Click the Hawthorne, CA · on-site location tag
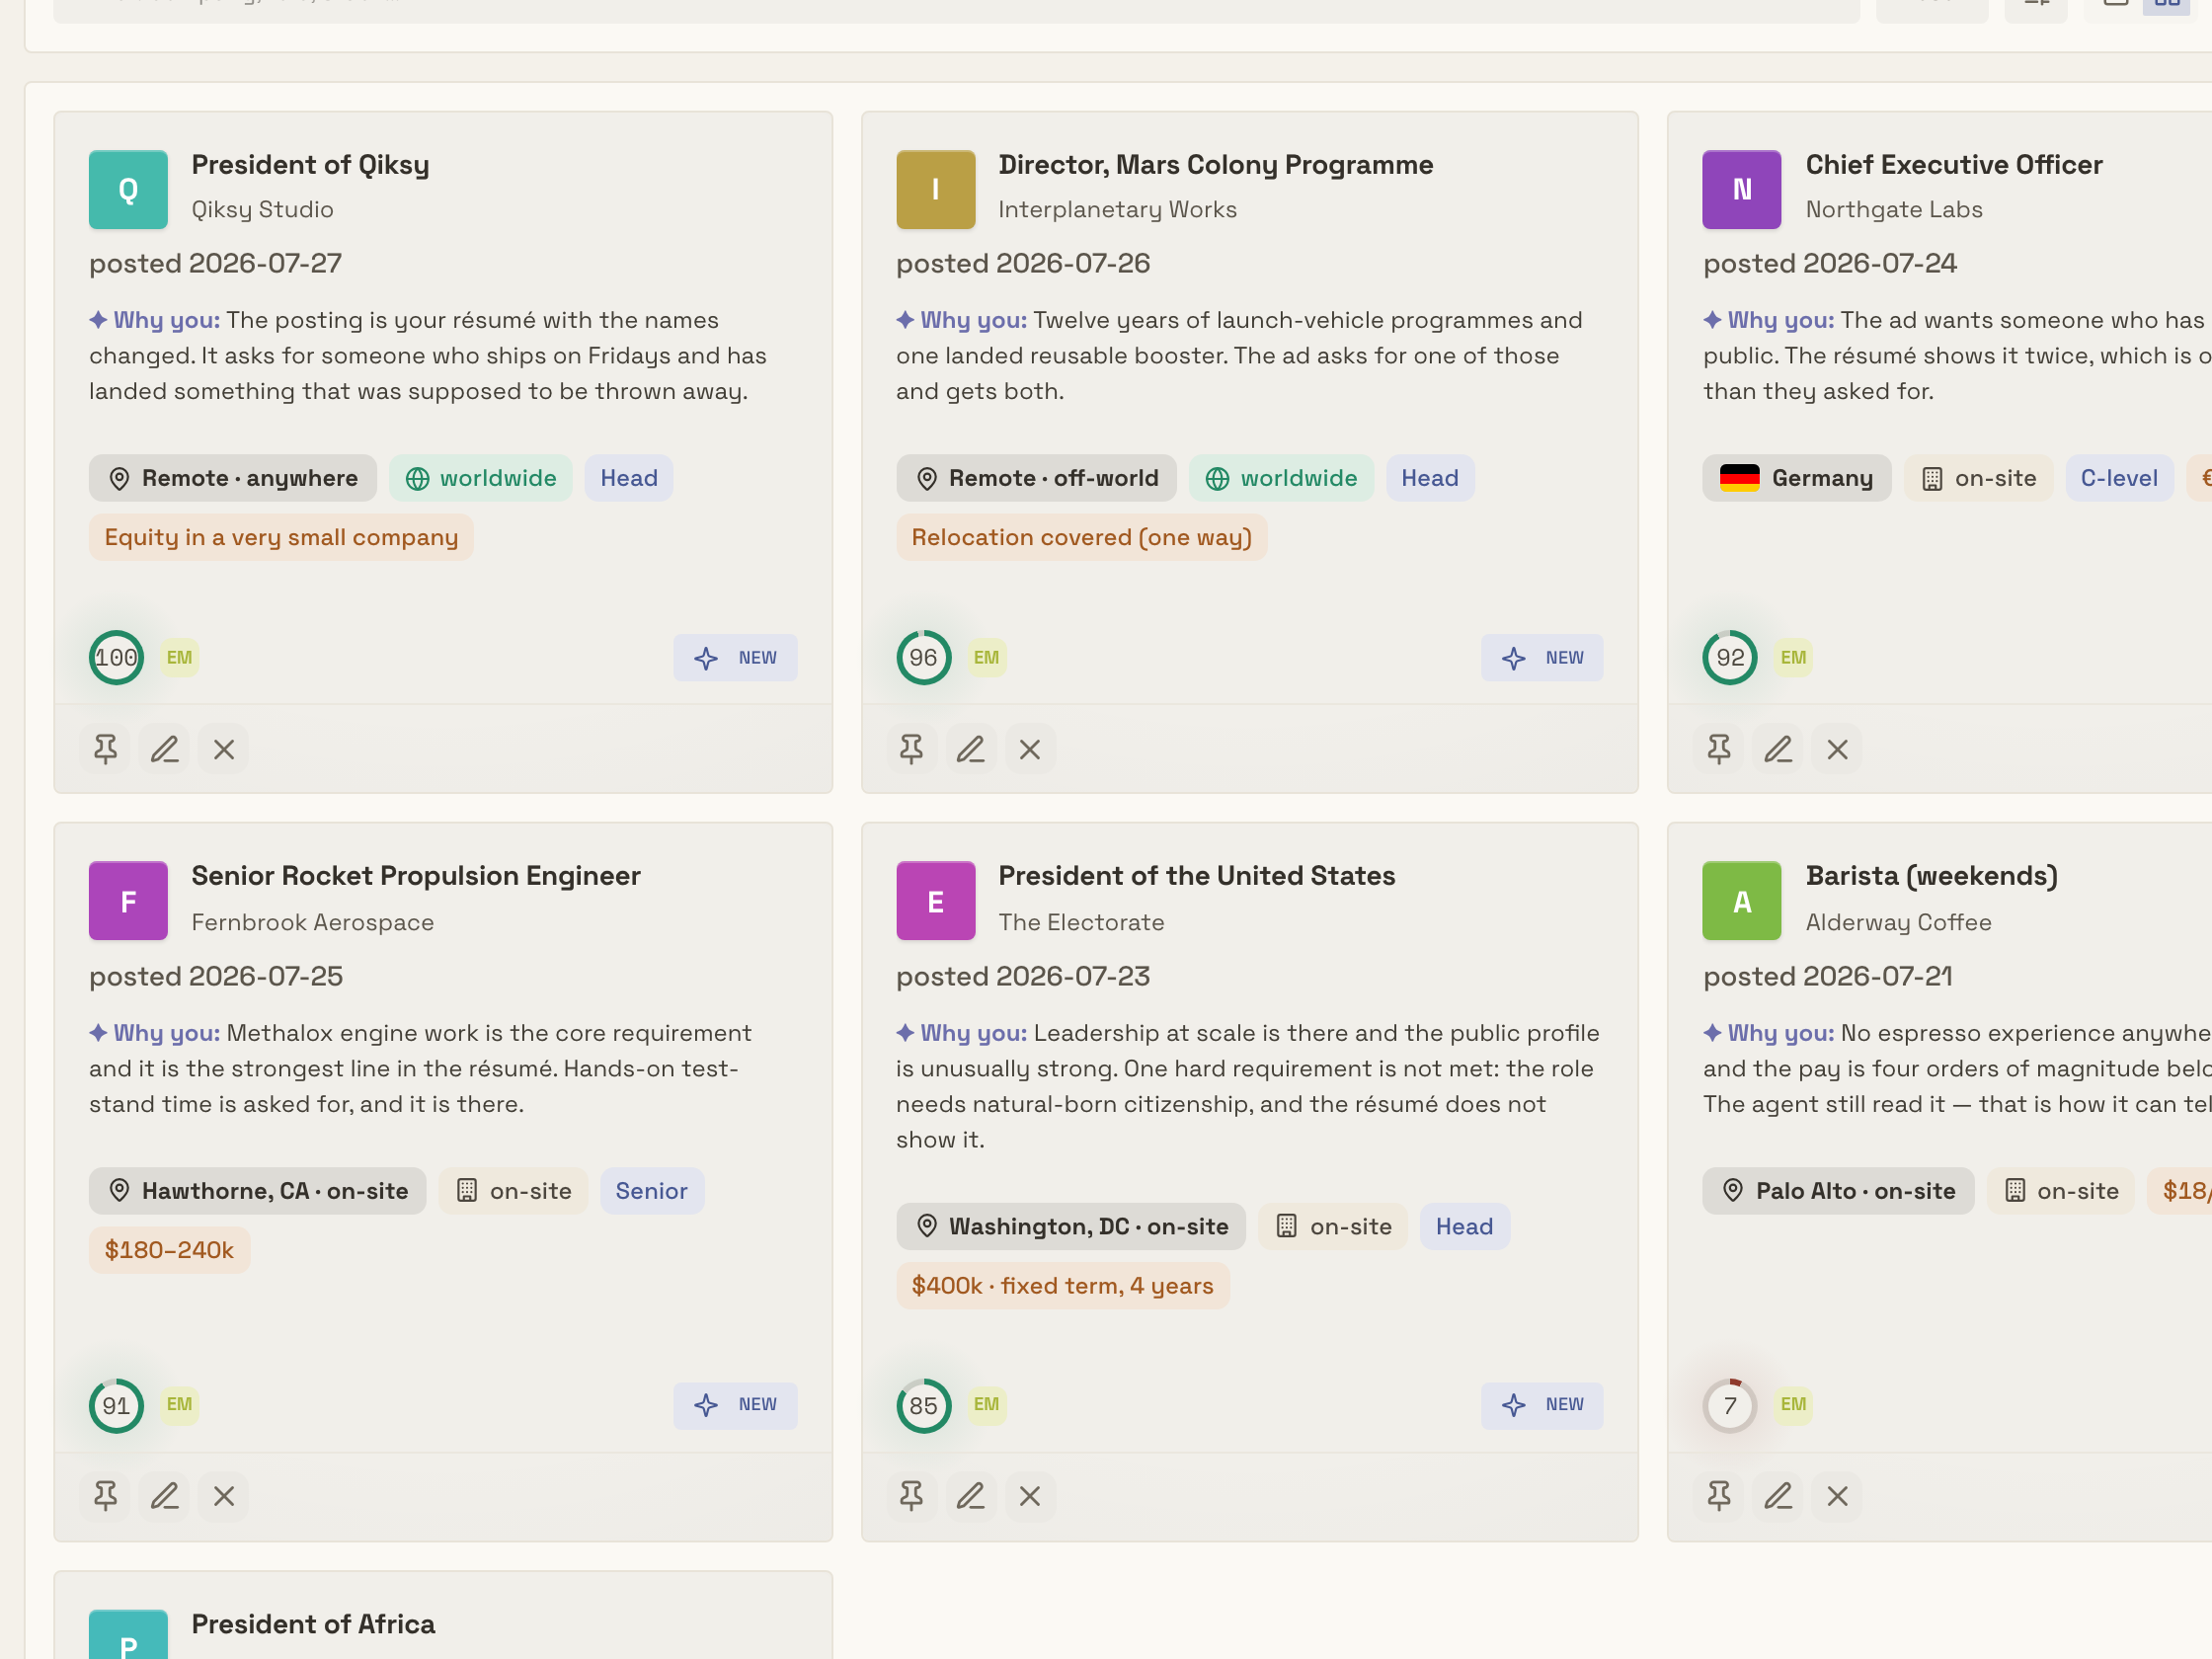 (x=258, y=1191)
